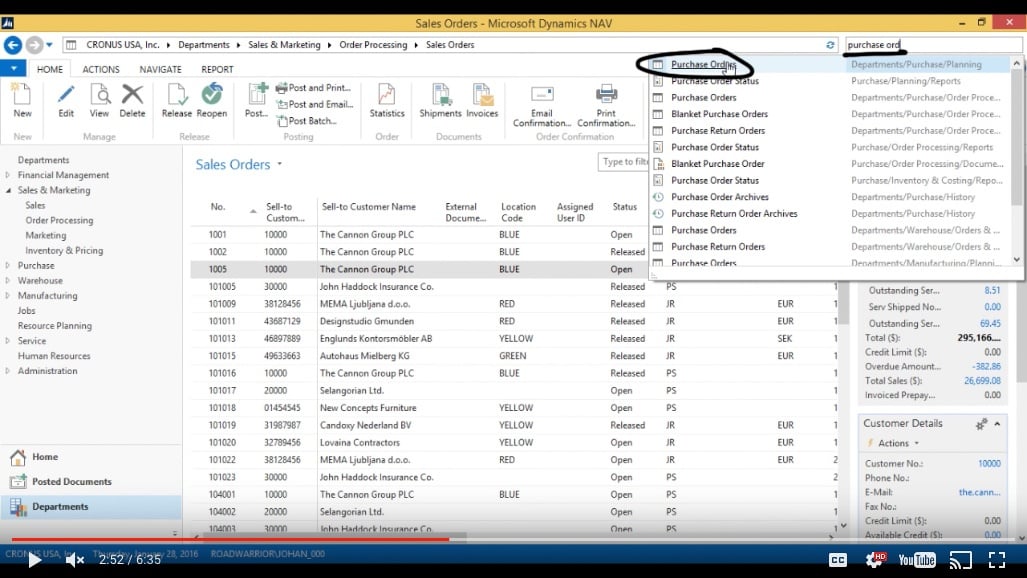Select the Blanket Purchase Order document result
Image resolution: width=1027 pixels, height=578 pixels.
pos(718,164)
